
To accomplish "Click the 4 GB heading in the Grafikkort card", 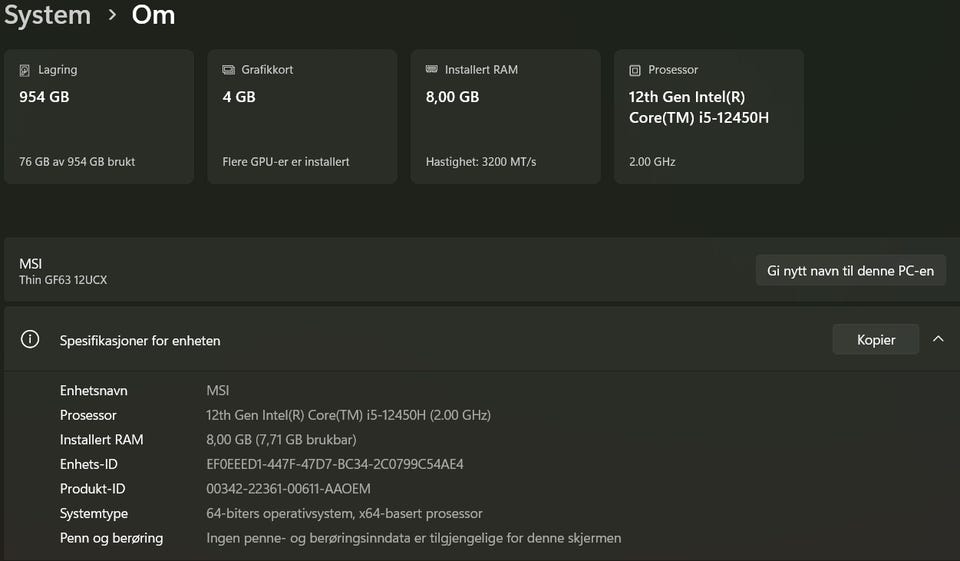I will 239,97.
